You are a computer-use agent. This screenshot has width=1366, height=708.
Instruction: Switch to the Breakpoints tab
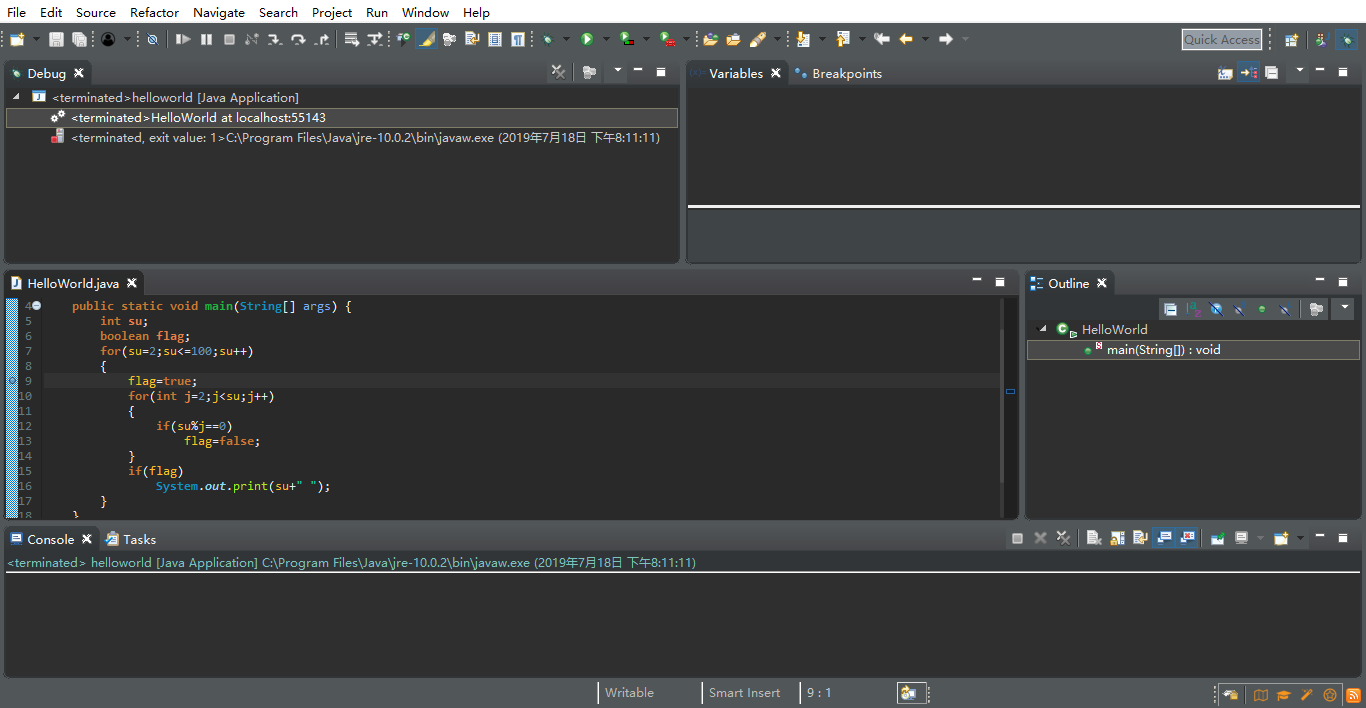(x=838, y=73)
